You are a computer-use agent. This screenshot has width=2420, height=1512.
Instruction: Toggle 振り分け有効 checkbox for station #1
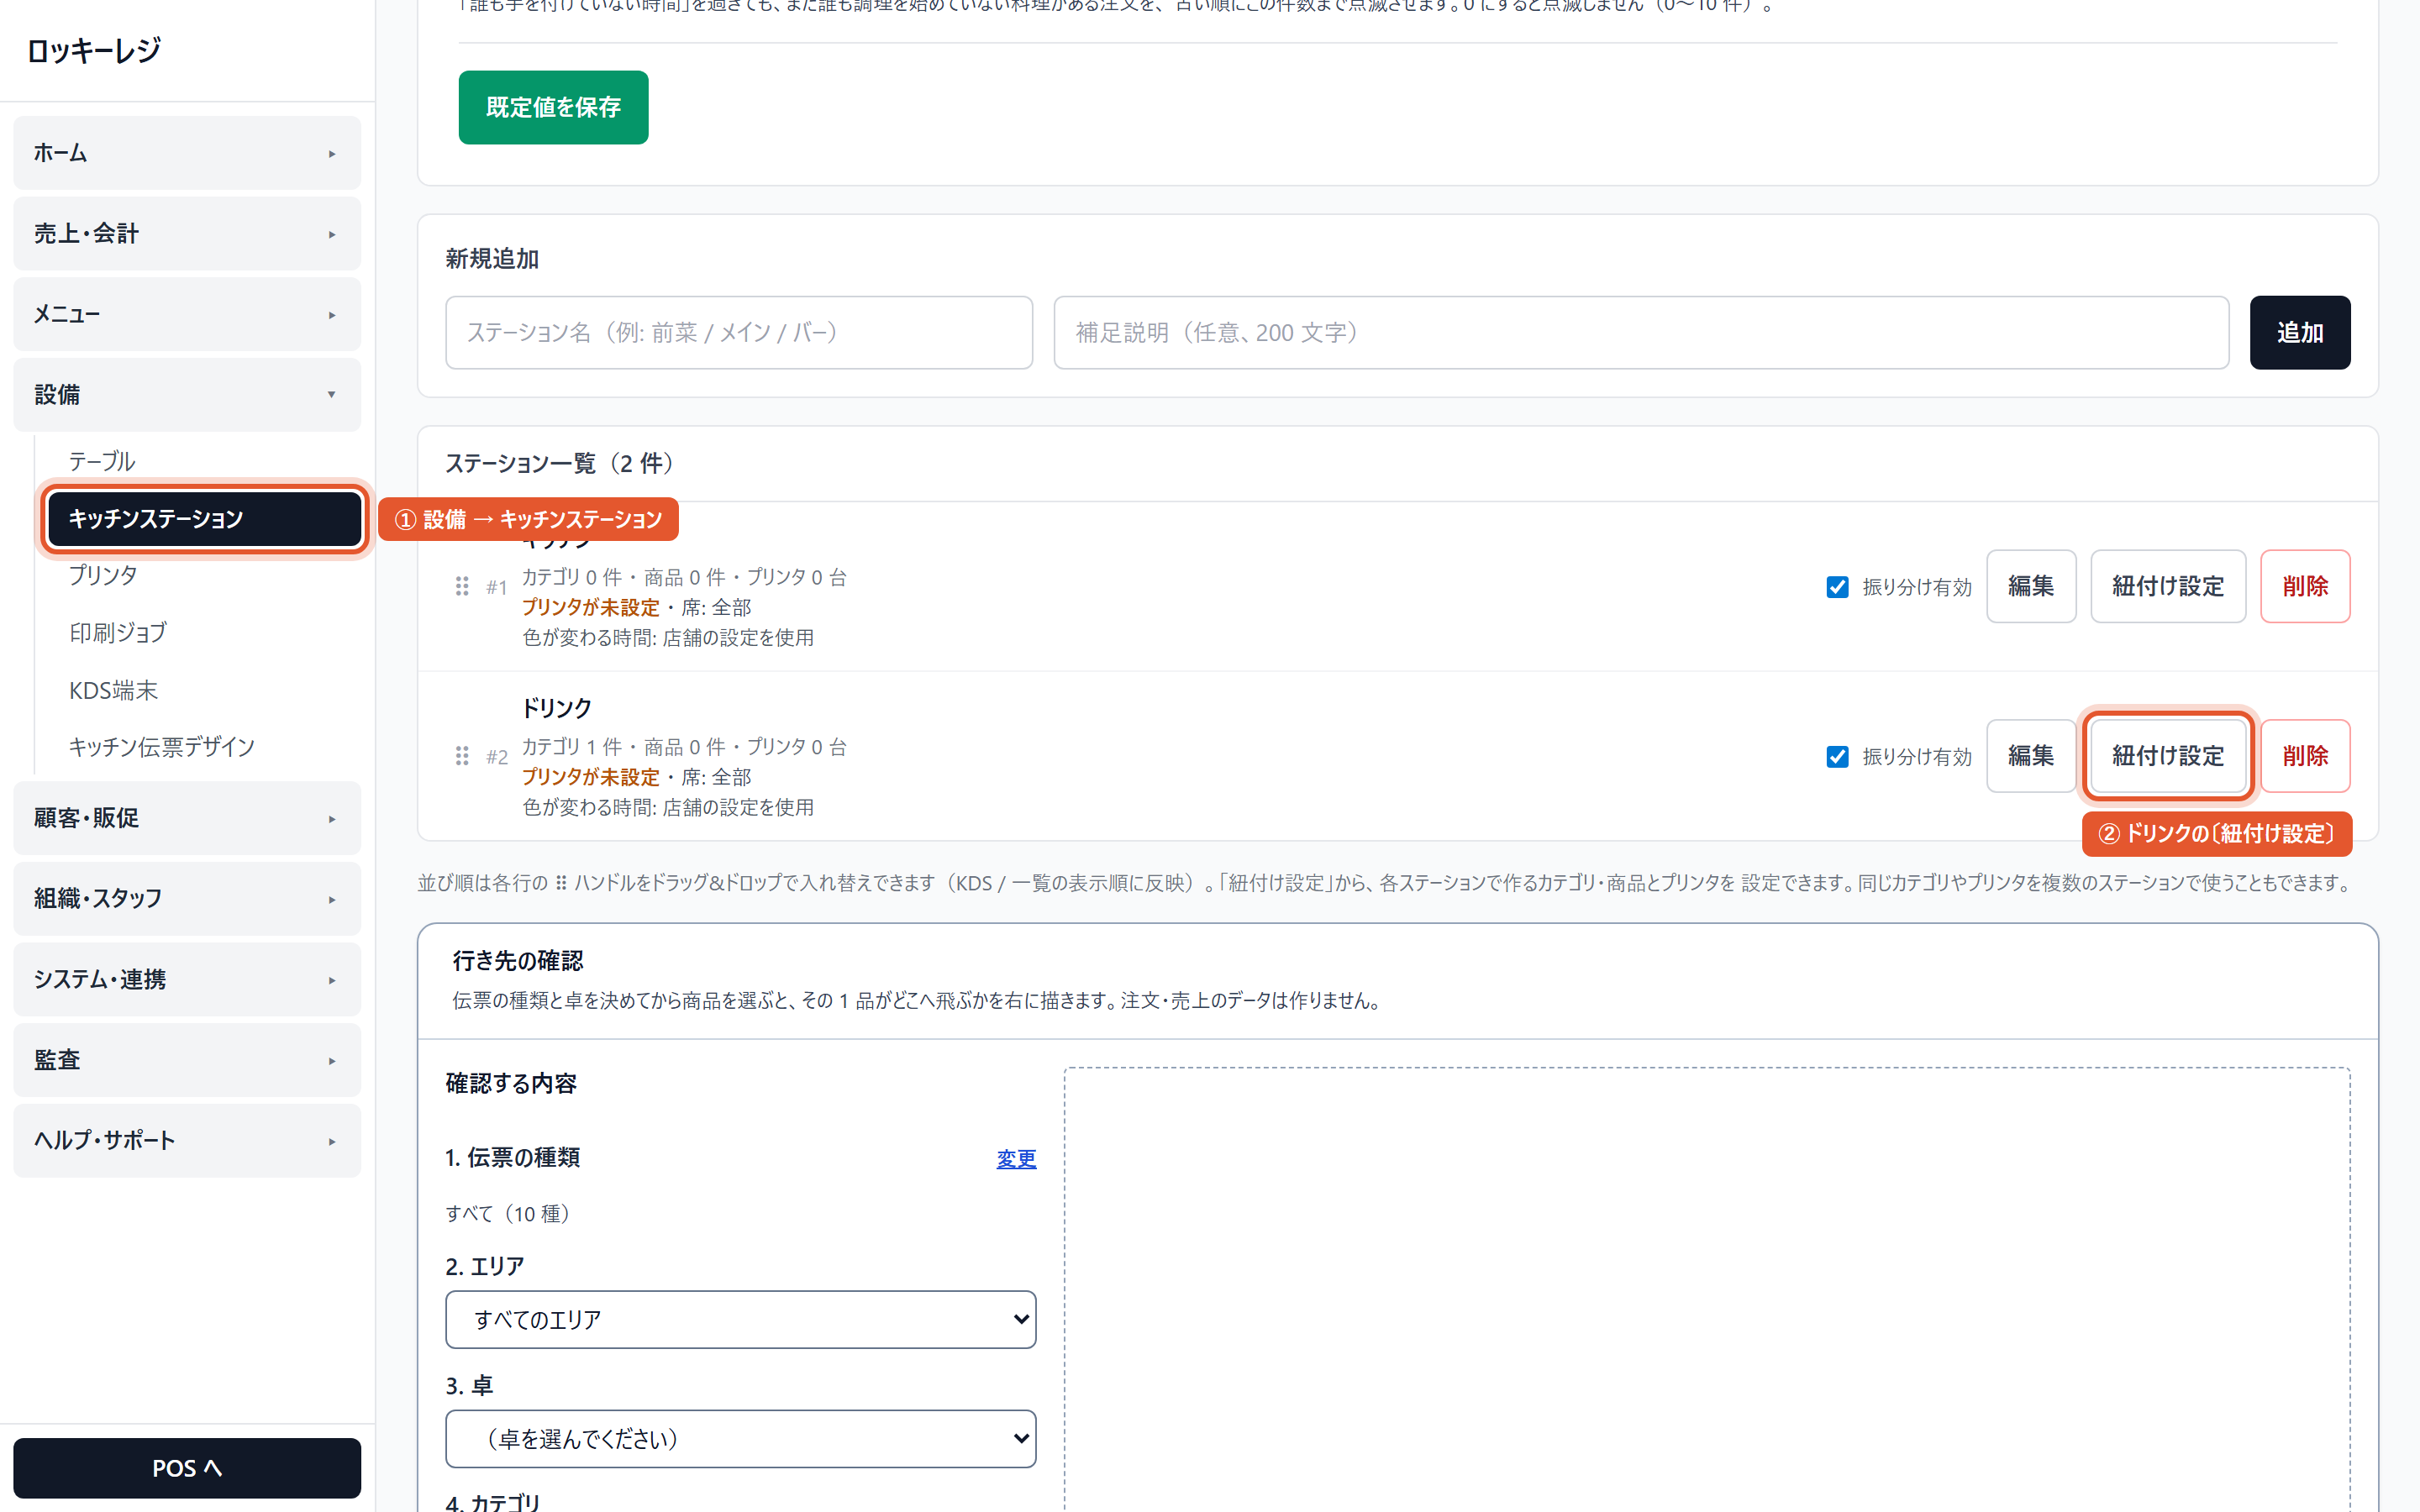coord(1837,587)
